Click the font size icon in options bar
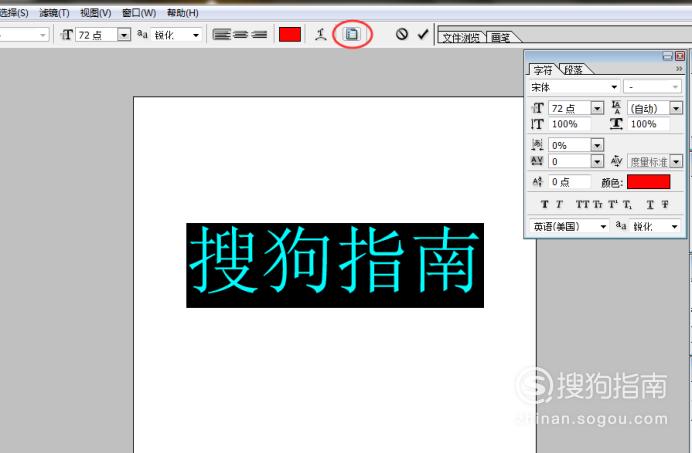Image resolution: width=692 pixels, height=453 pixels. tap(67, 34)
